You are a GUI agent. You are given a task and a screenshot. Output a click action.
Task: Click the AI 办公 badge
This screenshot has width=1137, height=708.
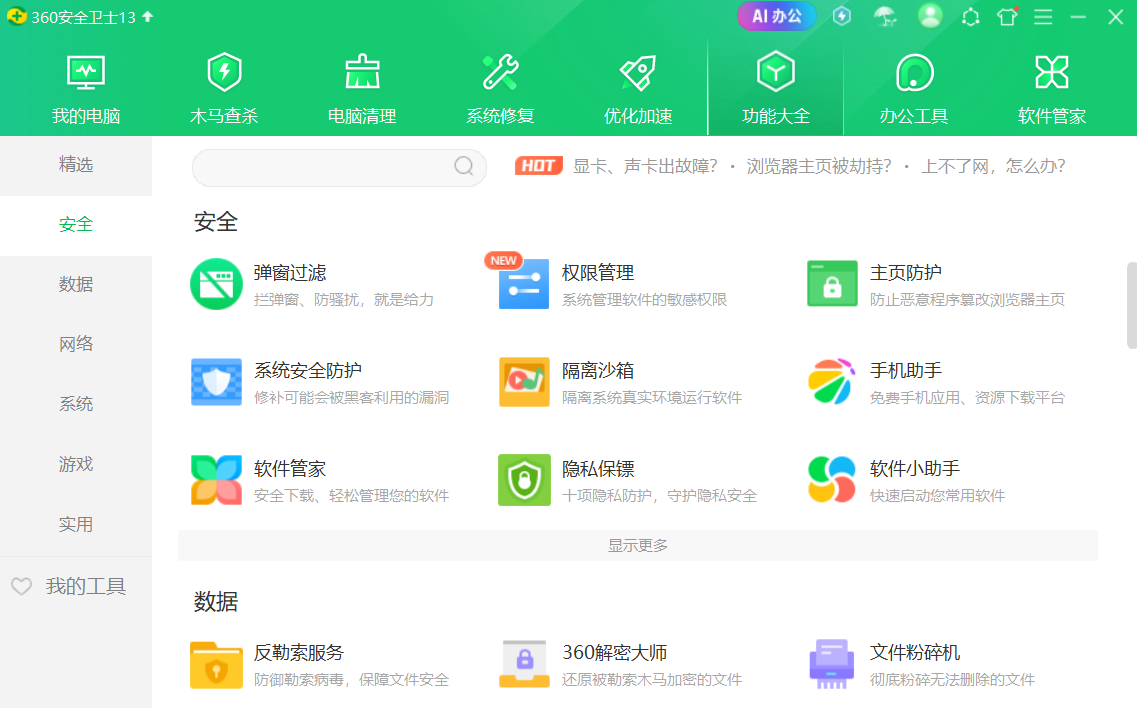tap(777, 16)
